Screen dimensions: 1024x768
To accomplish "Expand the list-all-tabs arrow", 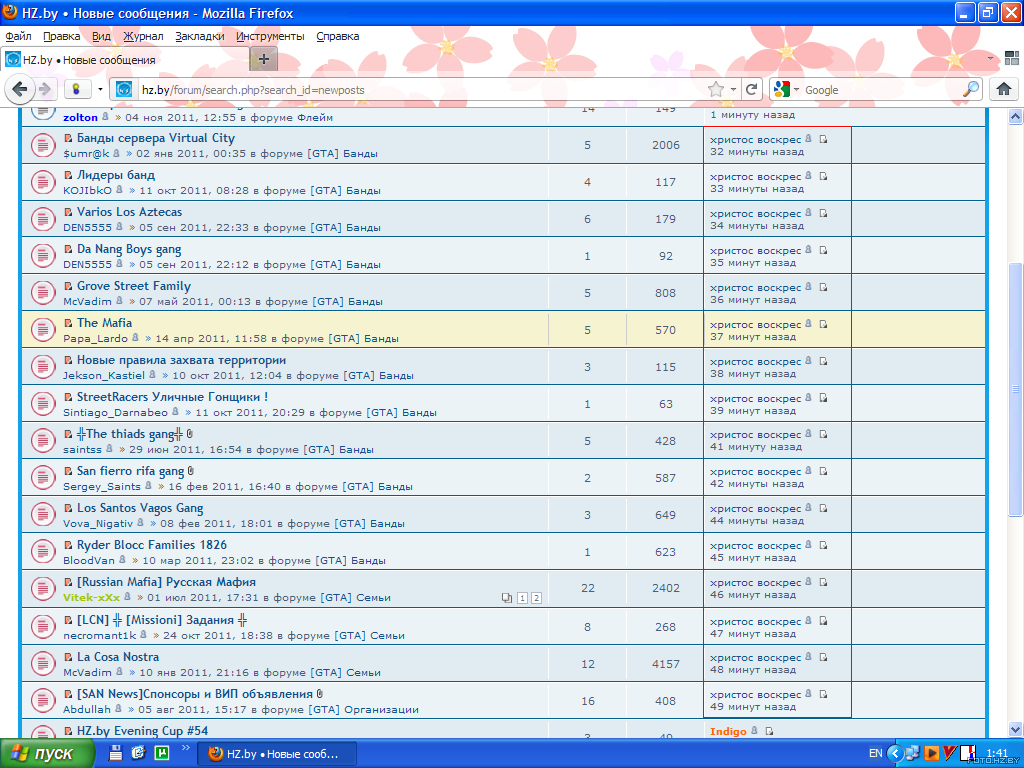I will pyautogui.click(x=990, y=59).
